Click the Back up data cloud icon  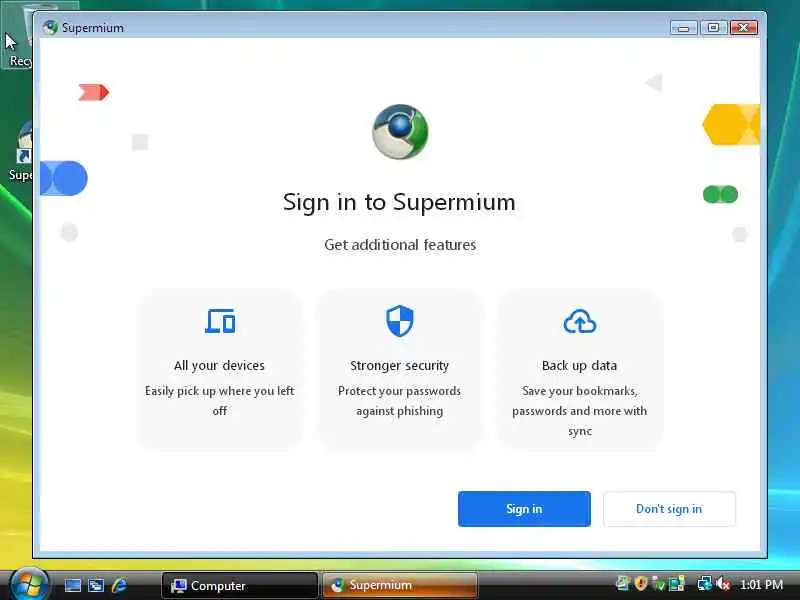(580, 321)
